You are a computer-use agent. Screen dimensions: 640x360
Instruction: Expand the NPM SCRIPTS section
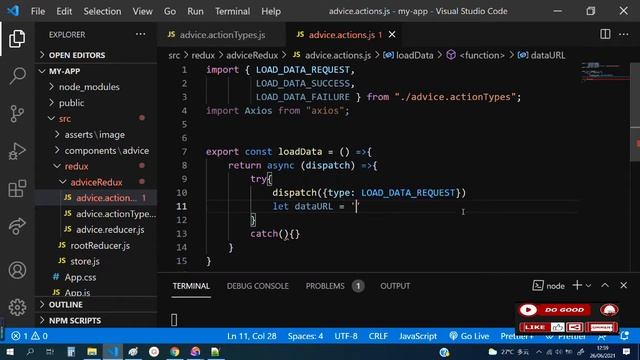(75, 320)
